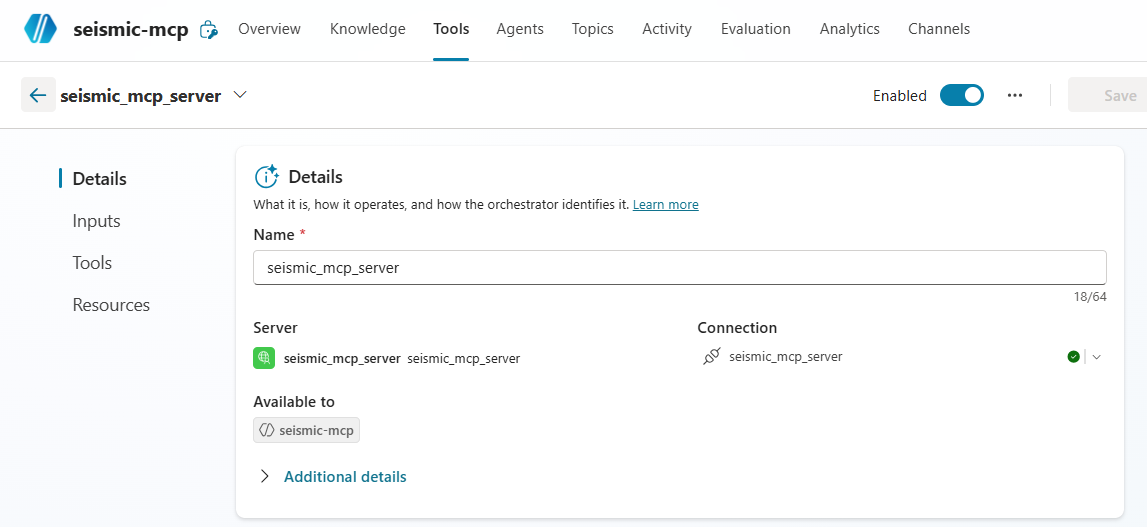Open the Evaluation tab
Screen dimensions: 1147x527
click(756, 29)
